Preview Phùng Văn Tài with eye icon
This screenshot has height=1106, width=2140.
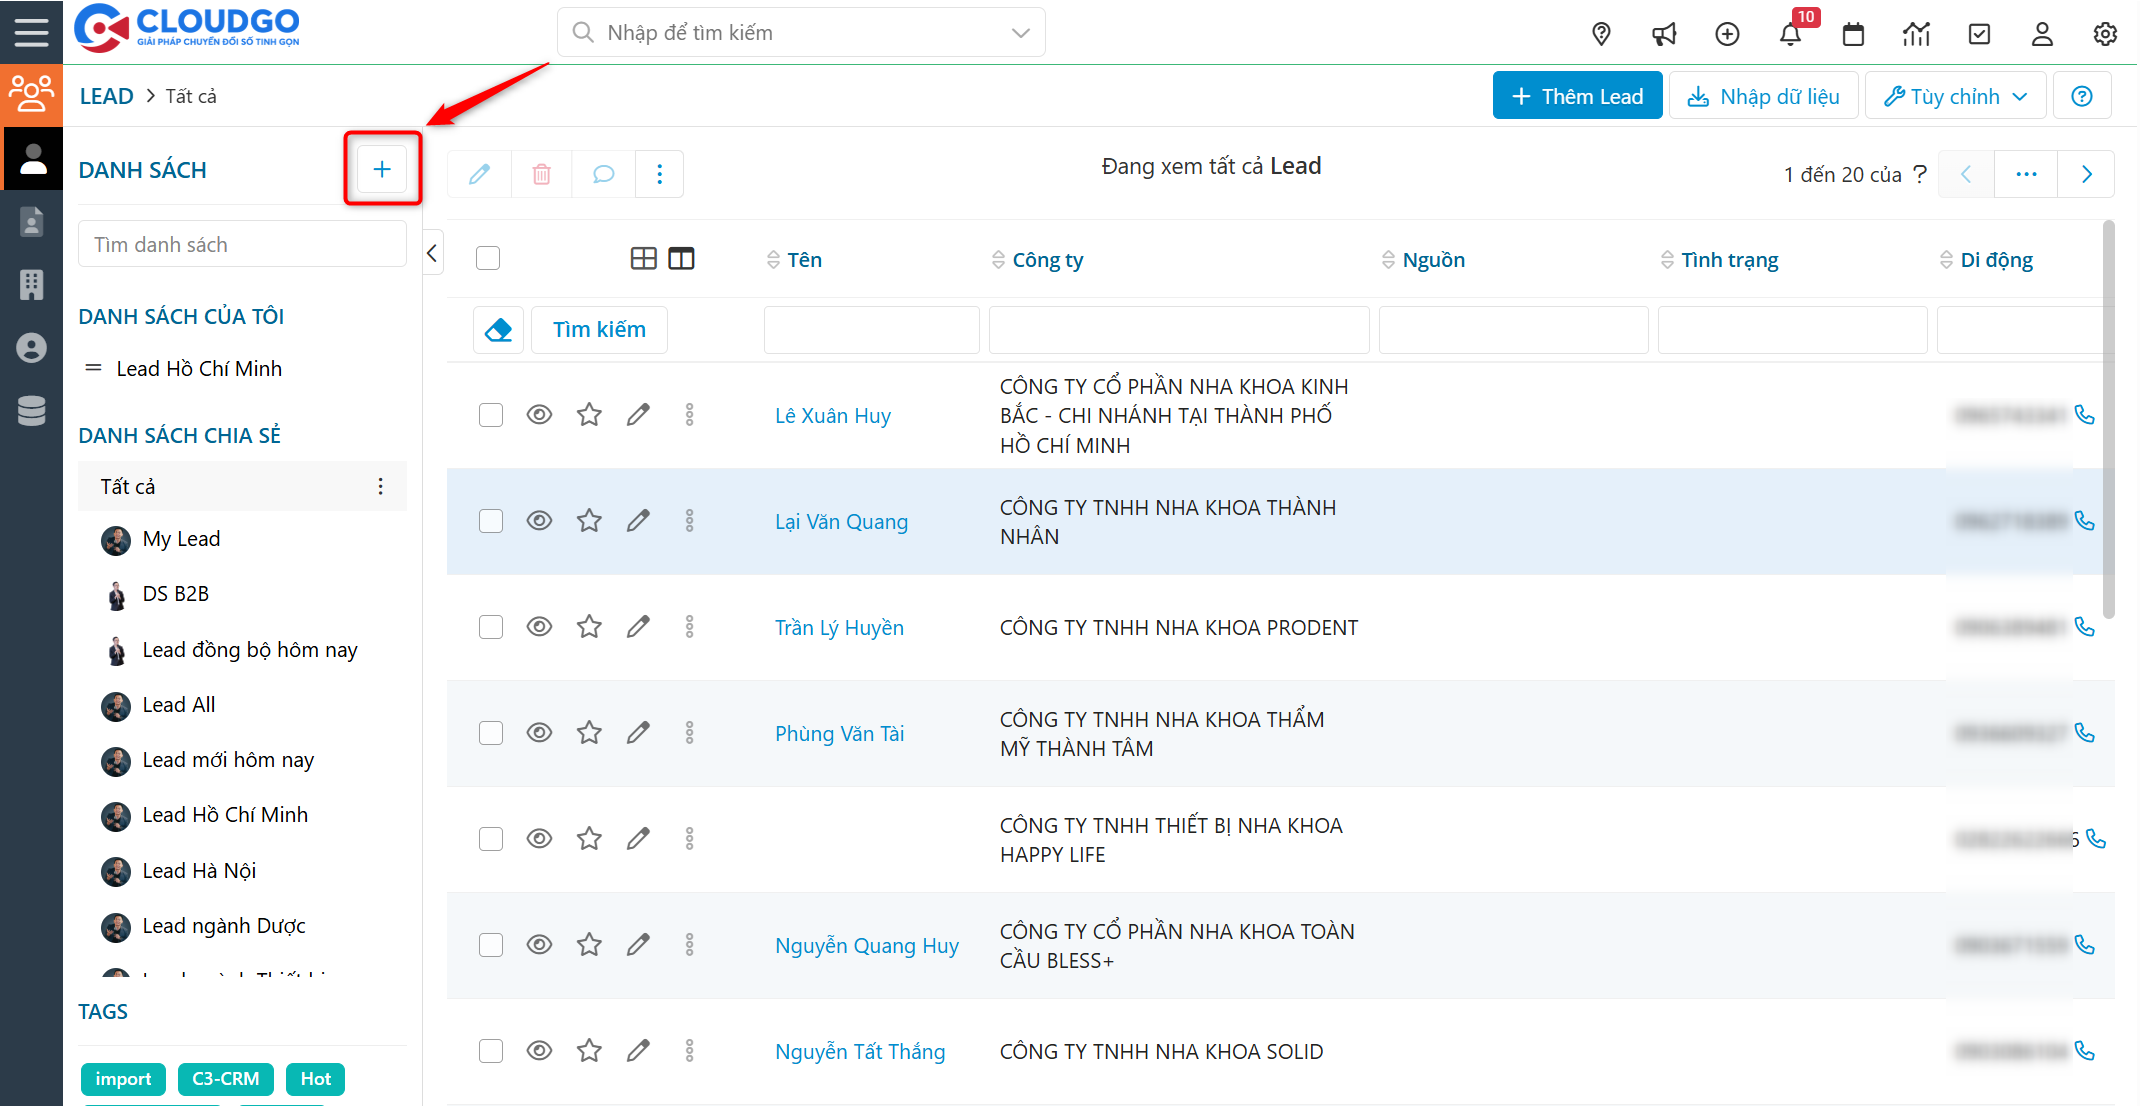539,733
